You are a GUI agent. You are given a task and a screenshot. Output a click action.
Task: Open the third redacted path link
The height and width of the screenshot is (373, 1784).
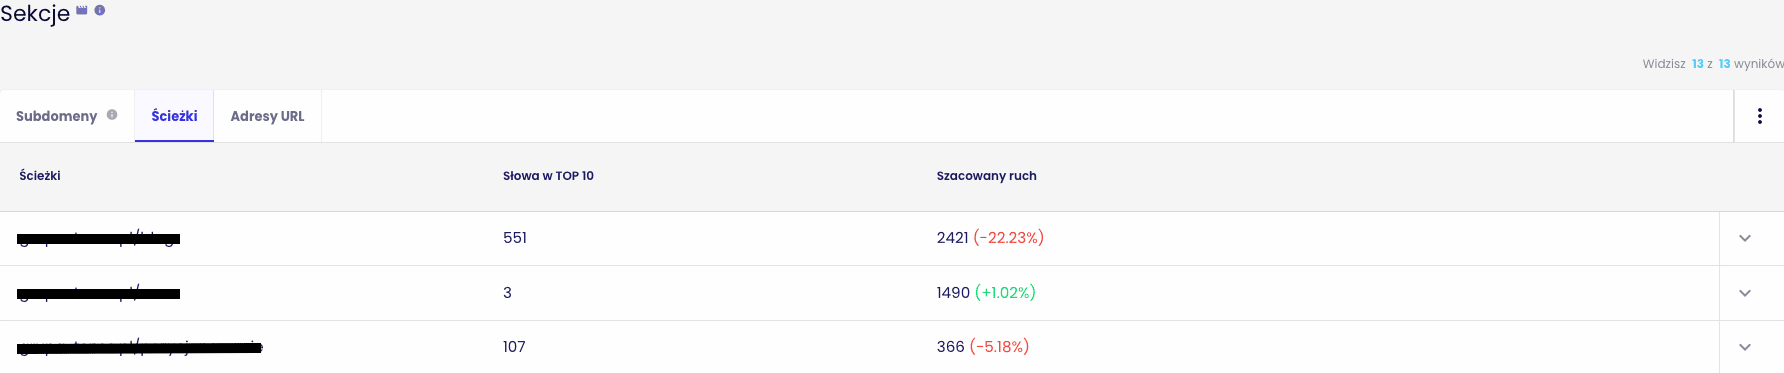pyautogui.click(x=140, y=347)
